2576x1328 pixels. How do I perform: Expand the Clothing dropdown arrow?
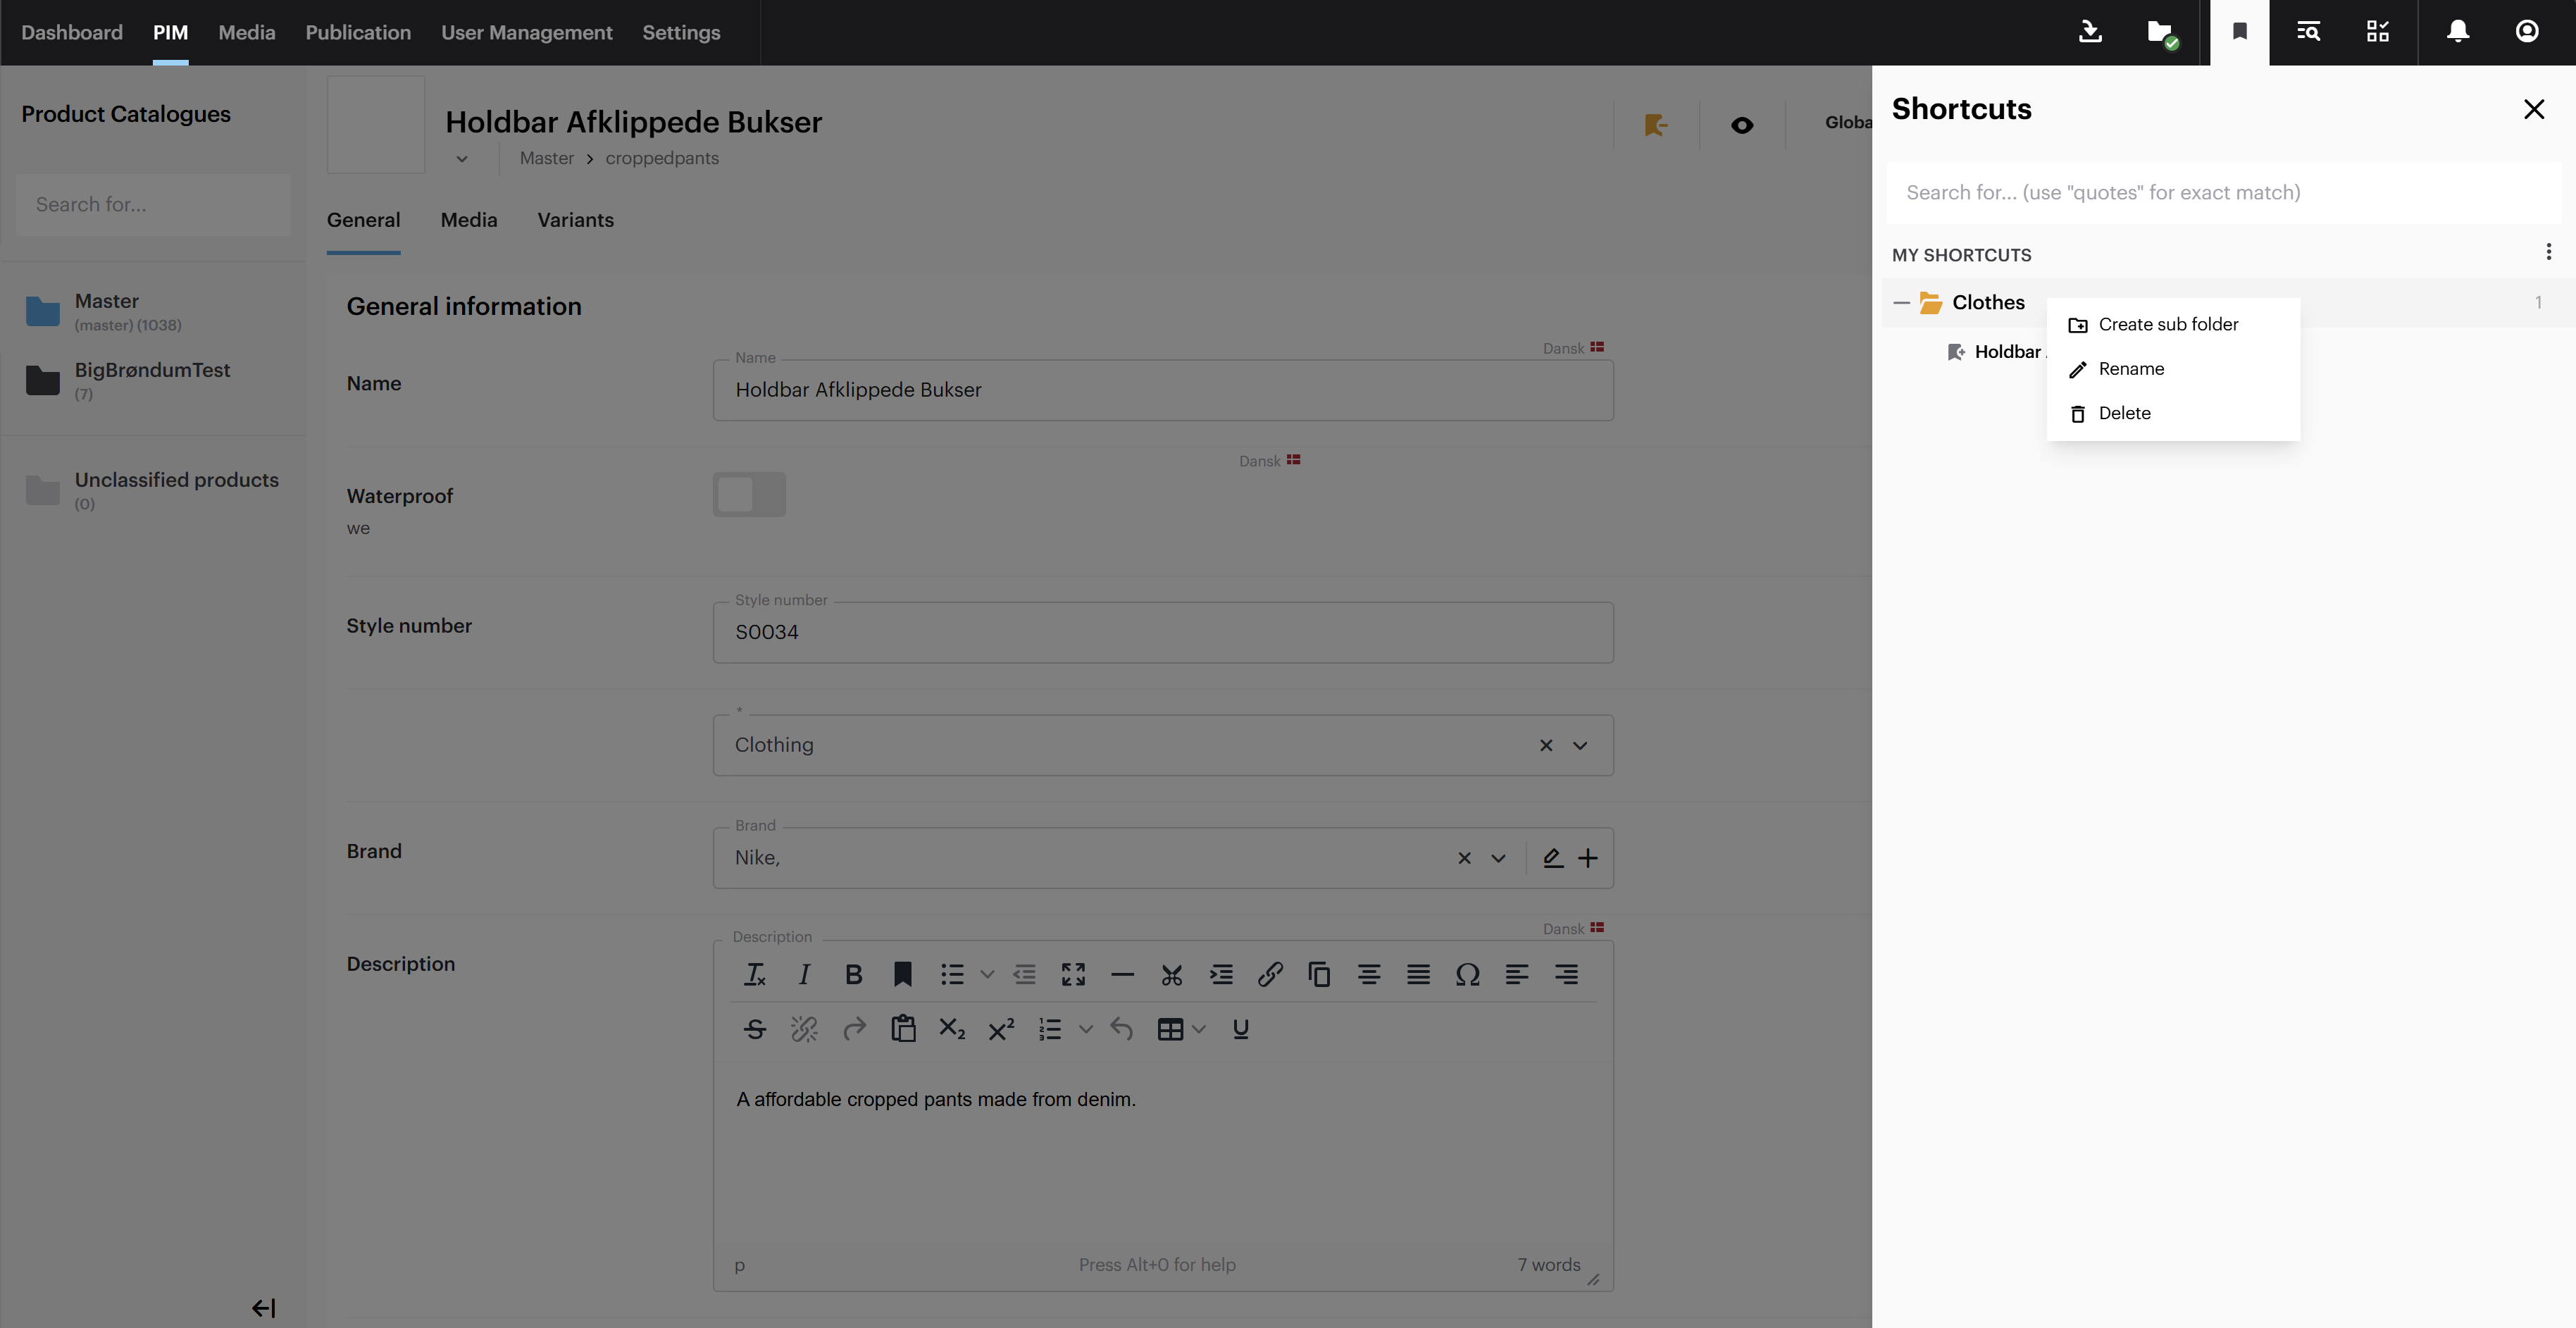1580,745
